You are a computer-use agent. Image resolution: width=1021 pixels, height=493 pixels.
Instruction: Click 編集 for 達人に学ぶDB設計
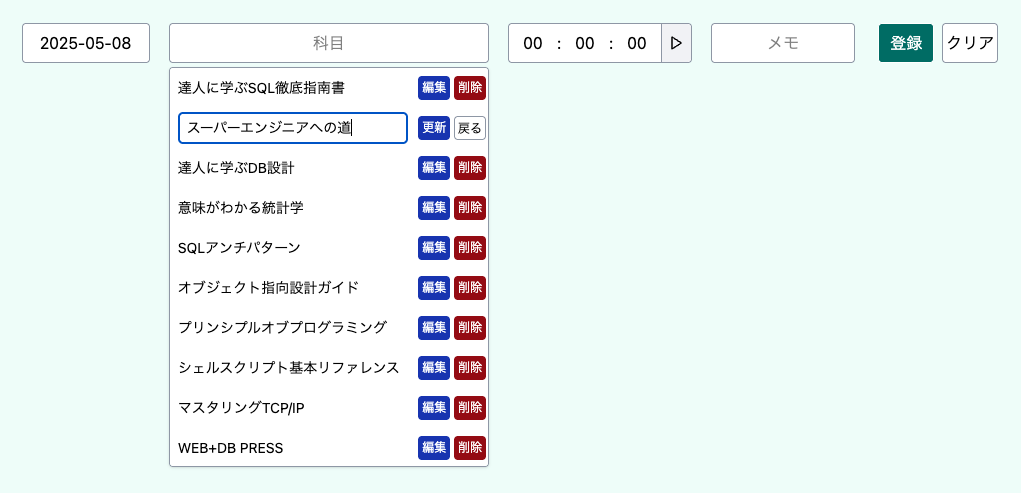click(434, 168)
